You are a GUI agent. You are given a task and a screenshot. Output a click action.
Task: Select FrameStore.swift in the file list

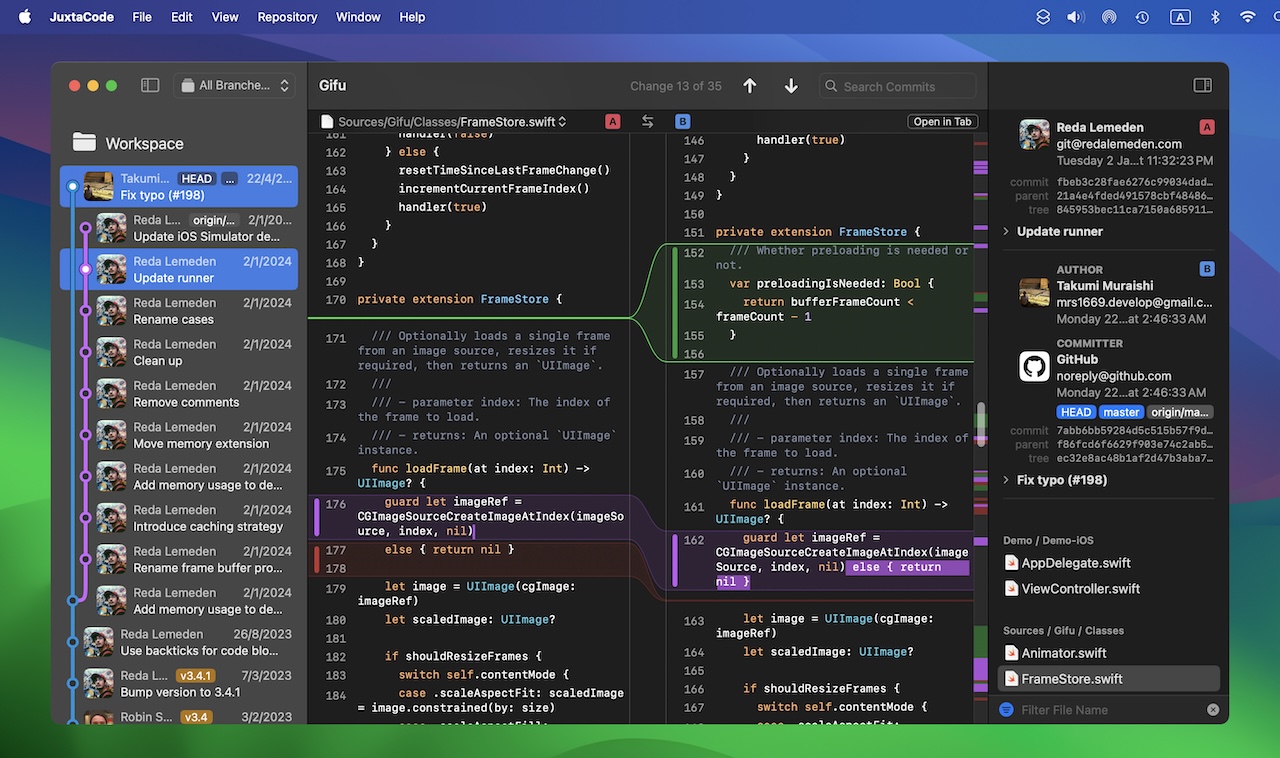pyautogui.click(x=1109, y=679)
